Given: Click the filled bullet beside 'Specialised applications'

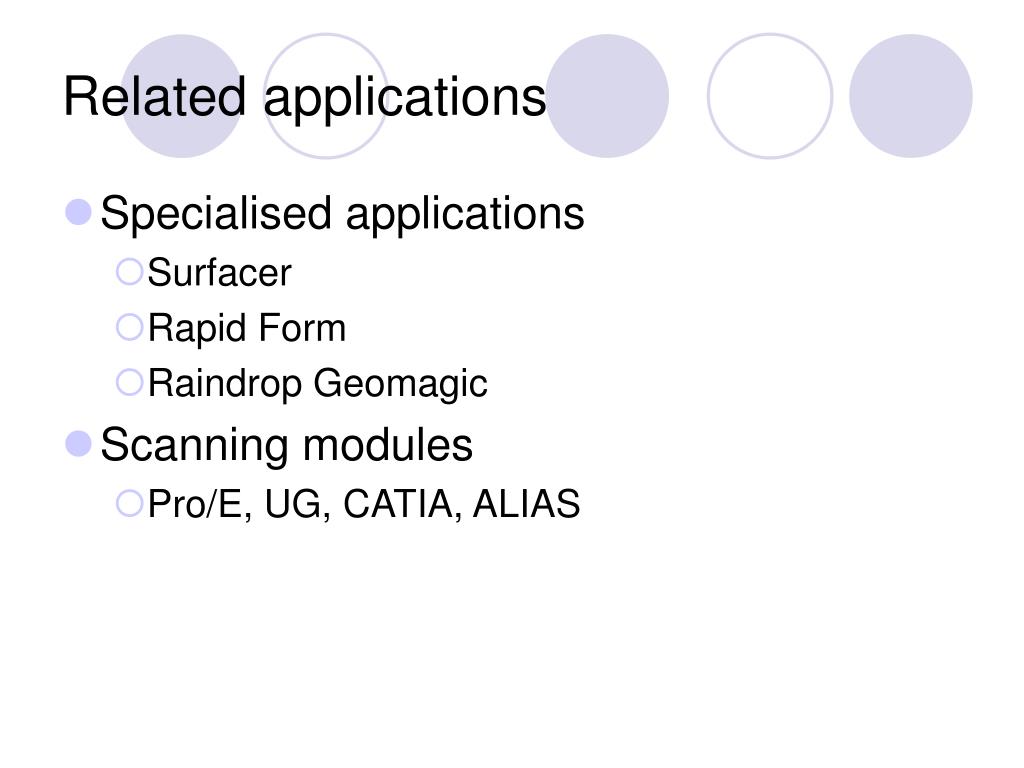Looking at the screenshot, I should coord(78,212).
